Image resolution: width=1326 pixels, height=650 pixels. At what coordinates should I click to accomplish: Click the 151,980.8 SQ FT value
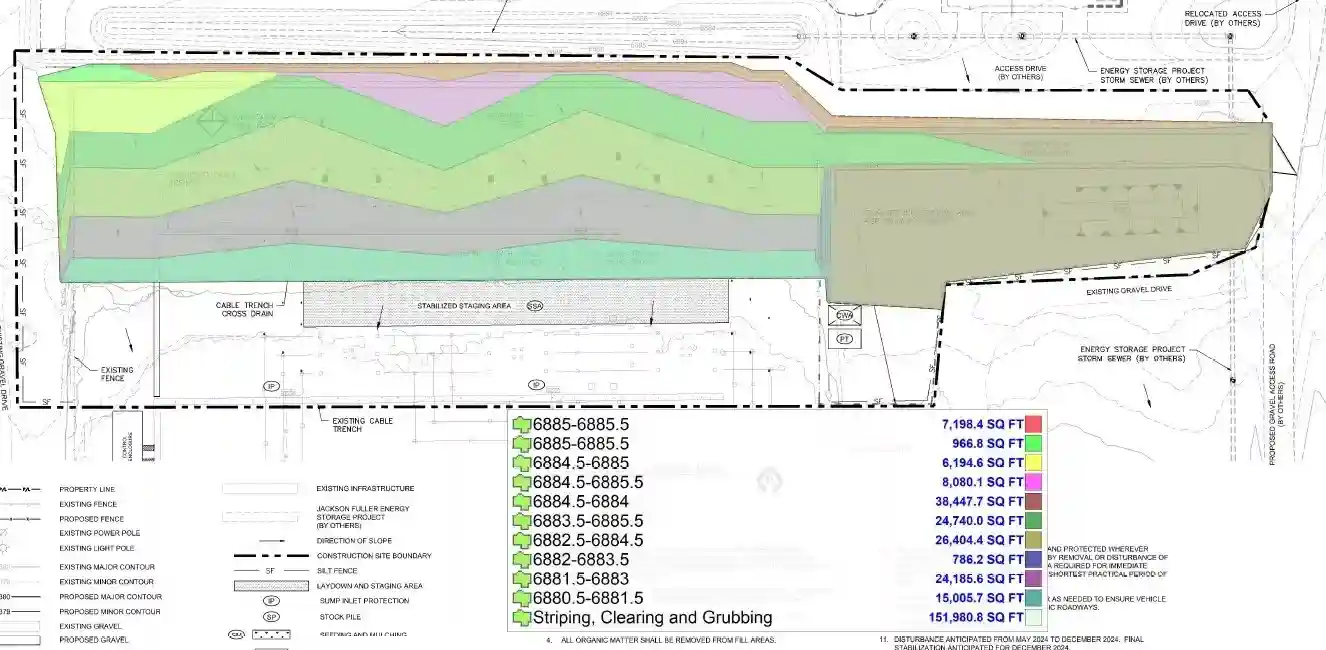(976, 617)
